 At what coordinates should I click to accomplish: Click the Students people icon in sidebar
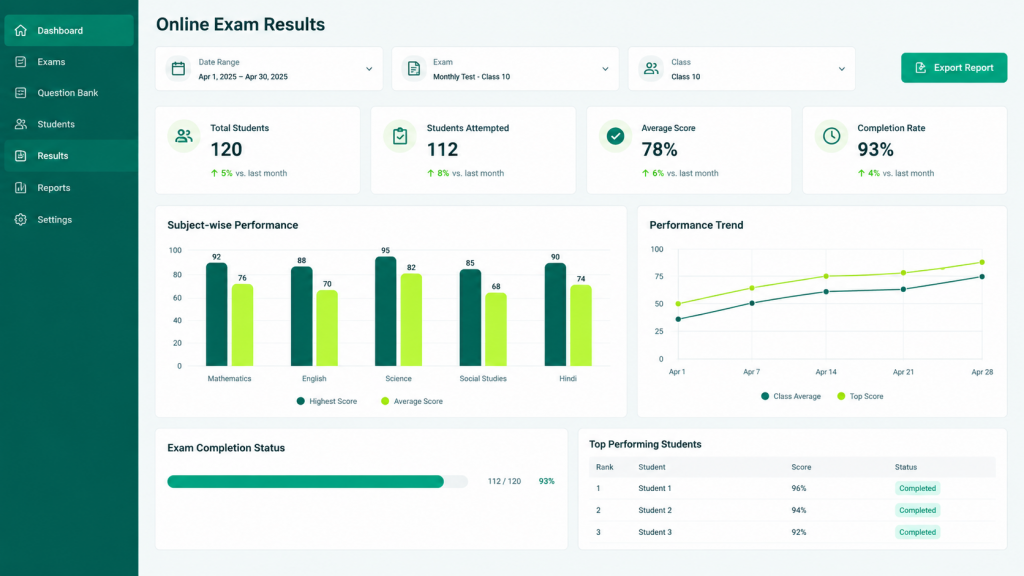21,124
